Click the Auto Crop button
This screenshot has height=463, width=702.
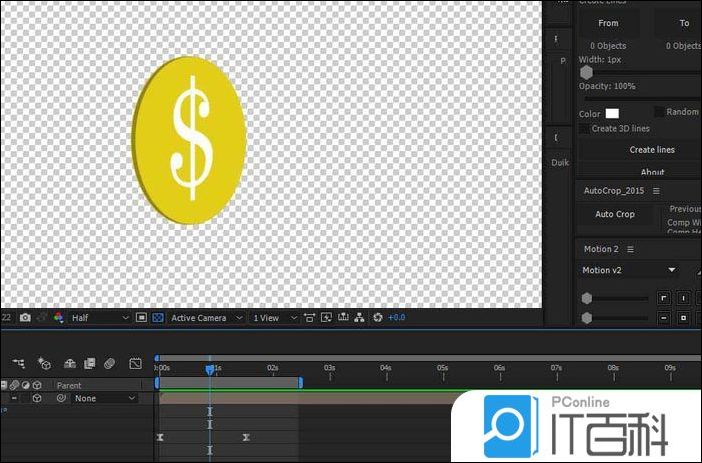tap(615, 214)
